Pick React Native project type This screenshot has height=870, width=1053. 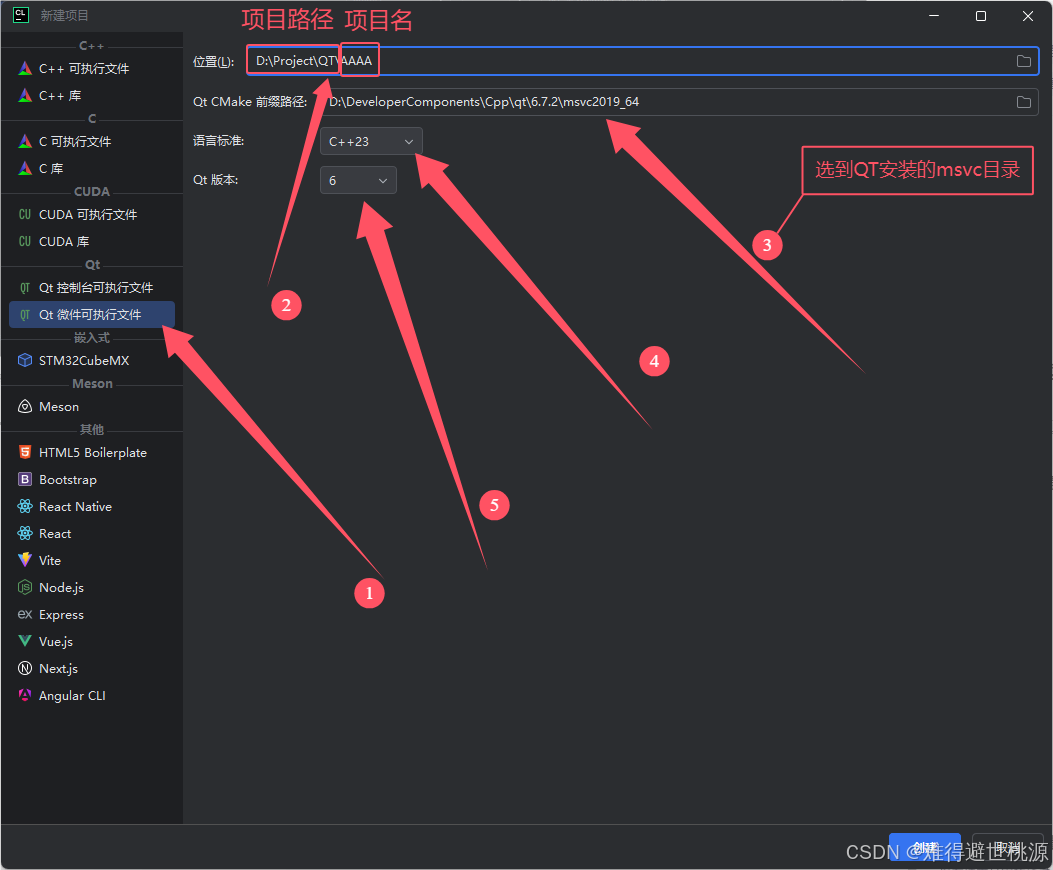tap(92, 506)
